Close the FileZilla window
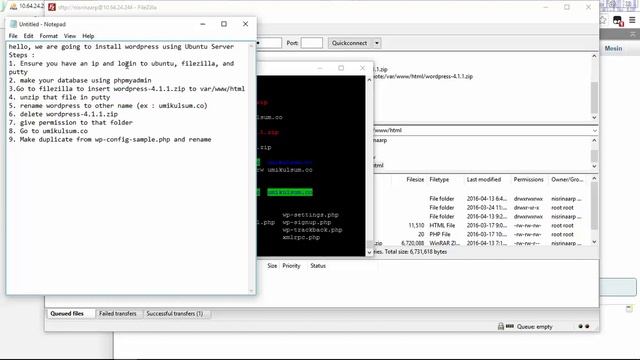 click(588, 7)
